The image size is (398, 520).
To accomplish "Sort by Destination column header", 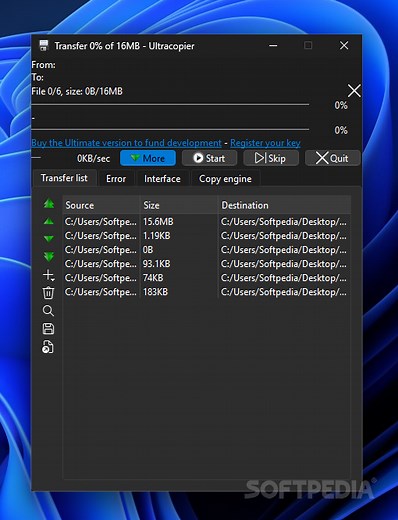I will click(284, 205).
